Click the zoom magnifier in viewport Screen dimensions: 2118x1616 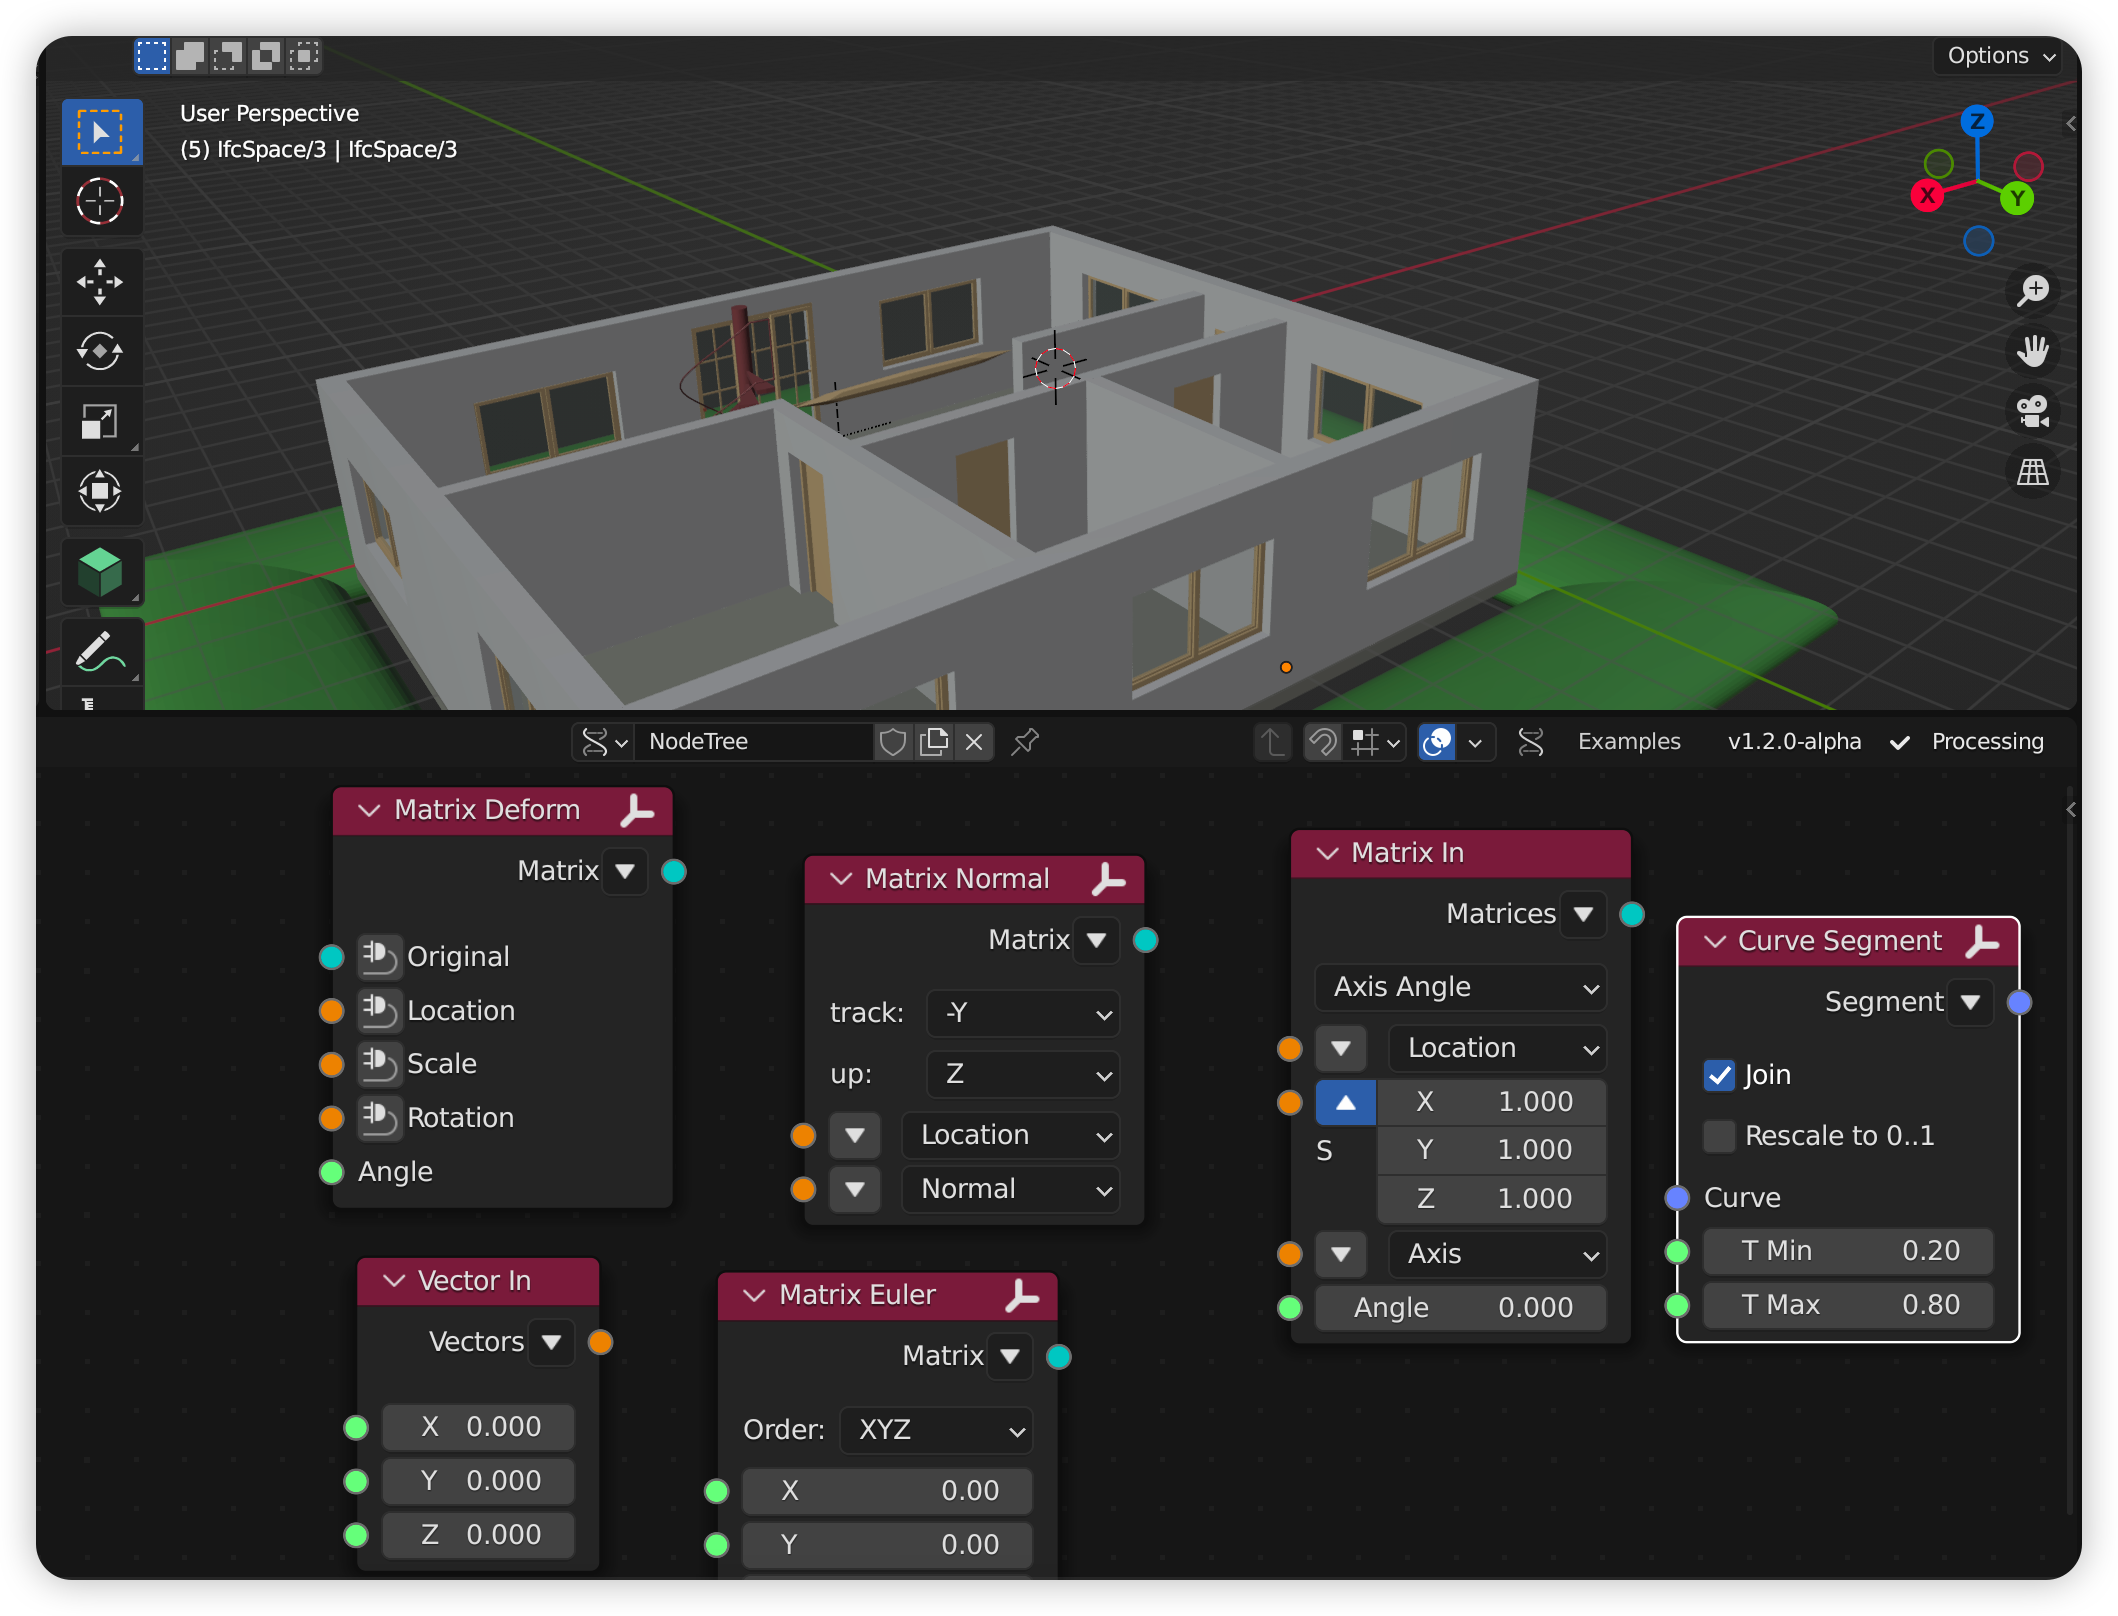(x=2033, y=291)
